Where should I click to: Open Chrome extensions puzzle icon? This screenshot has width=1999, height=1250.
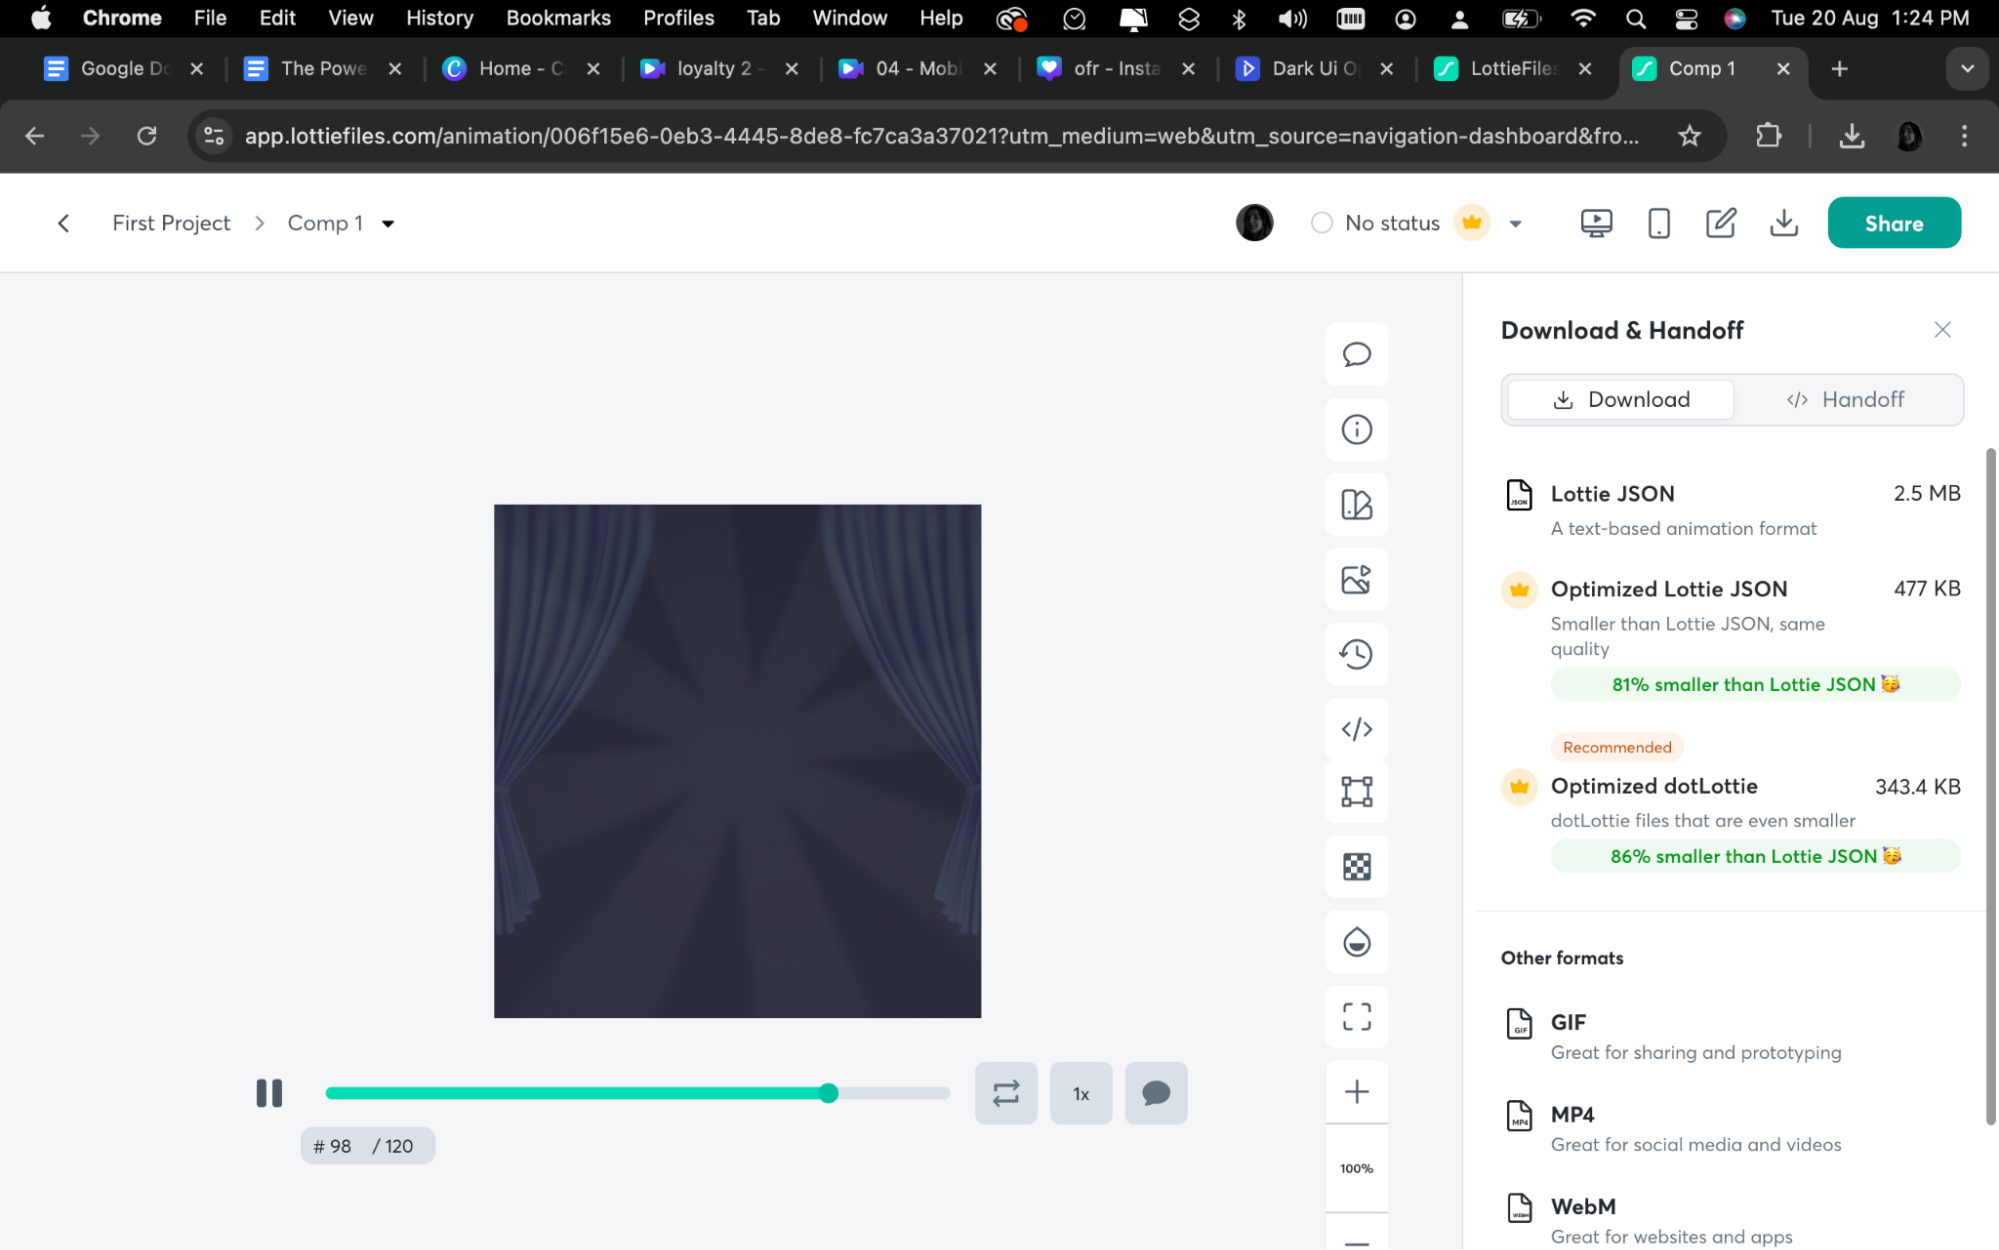pyautogui.click(x=1768, y=136)
